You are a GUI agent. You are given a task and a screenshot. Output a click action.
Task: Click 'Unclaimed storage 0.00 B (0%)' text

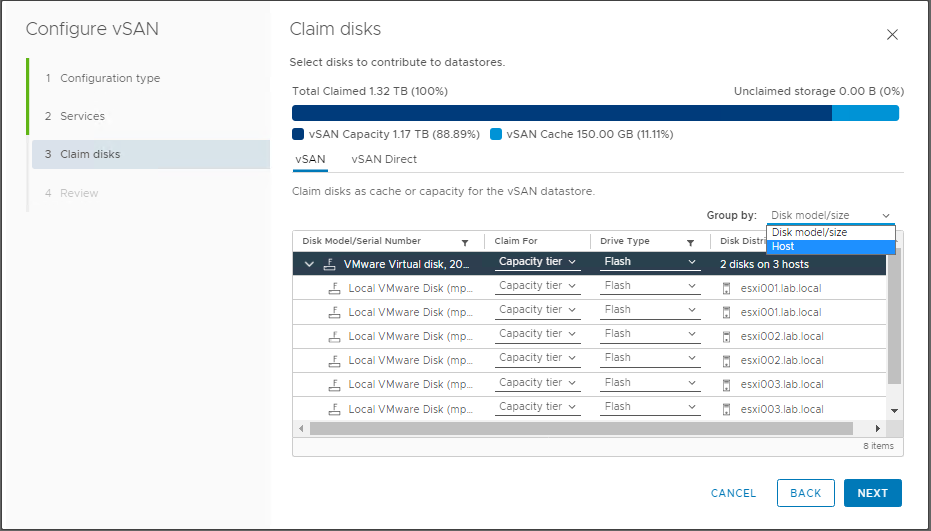click(x=819, y=91)
